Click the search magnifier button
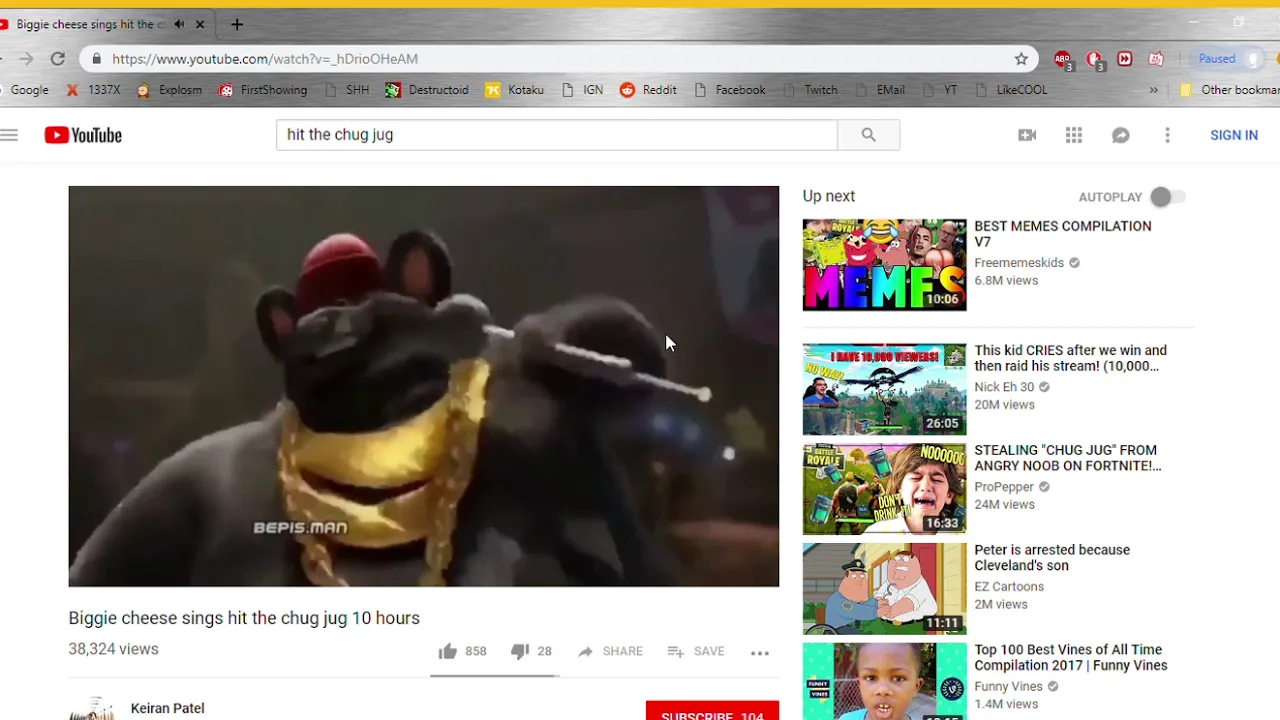This screenshot has height=720, width=1280. (868, 135)
